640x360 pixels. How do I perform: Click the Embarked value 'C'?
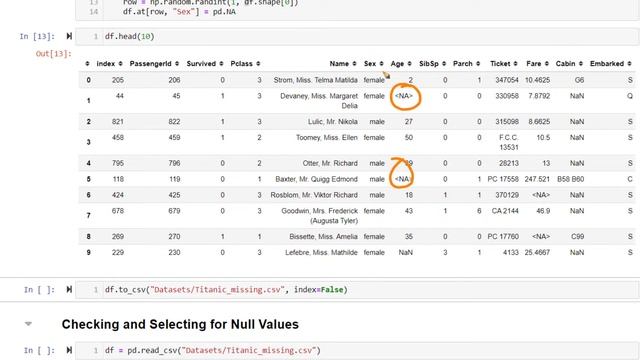pos(630,179)
